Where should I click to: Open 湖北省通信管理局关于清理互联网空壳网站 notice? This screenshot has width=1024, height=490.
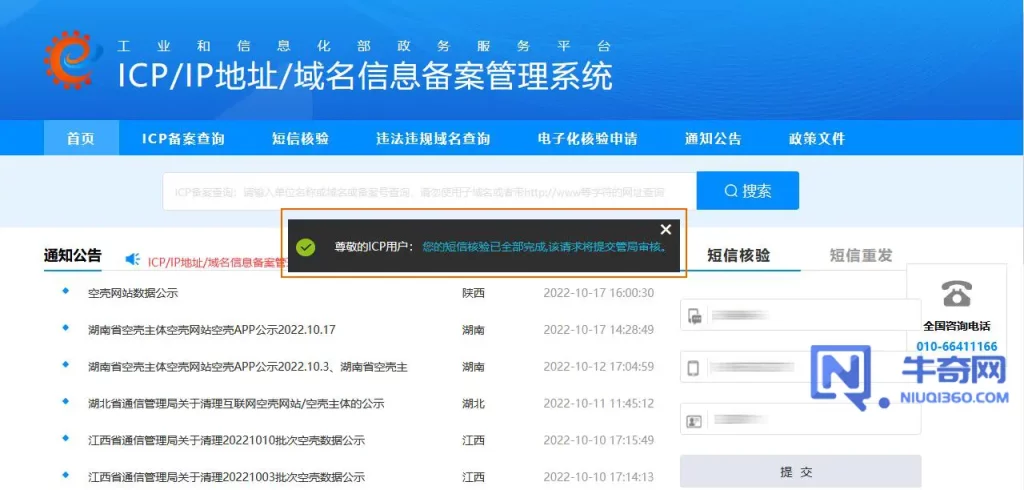pos(236,404)
